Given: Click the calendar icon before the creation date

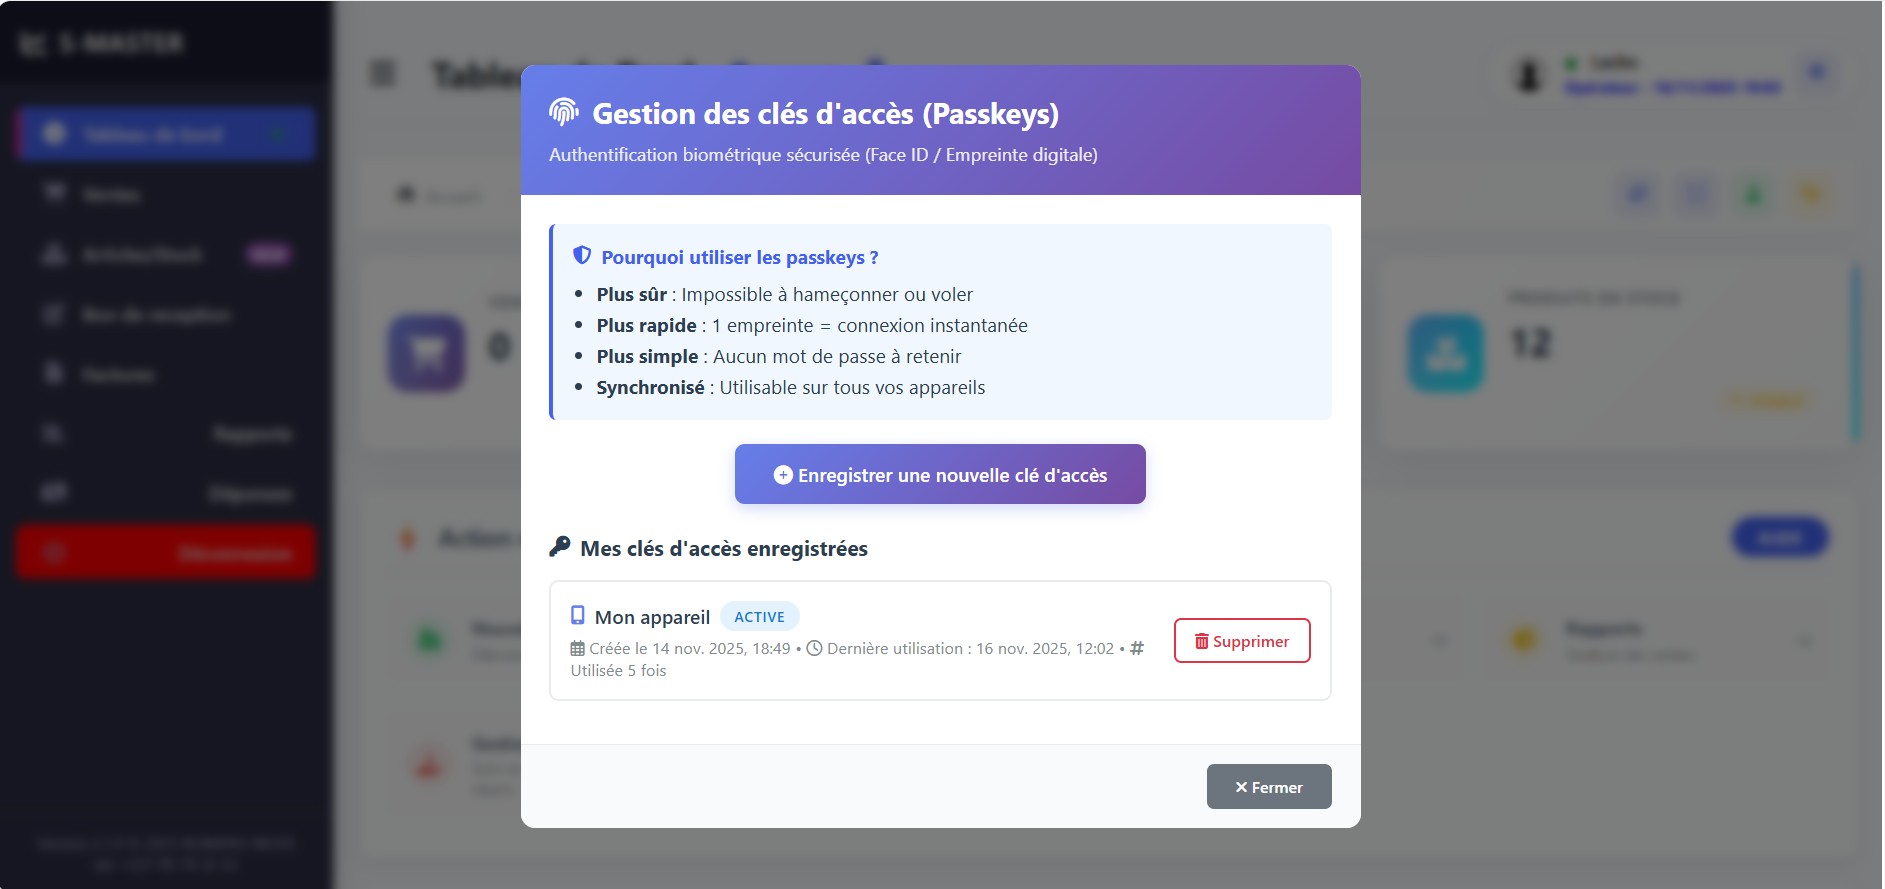Looking at the screenshot, I should [x=578, y=648].
